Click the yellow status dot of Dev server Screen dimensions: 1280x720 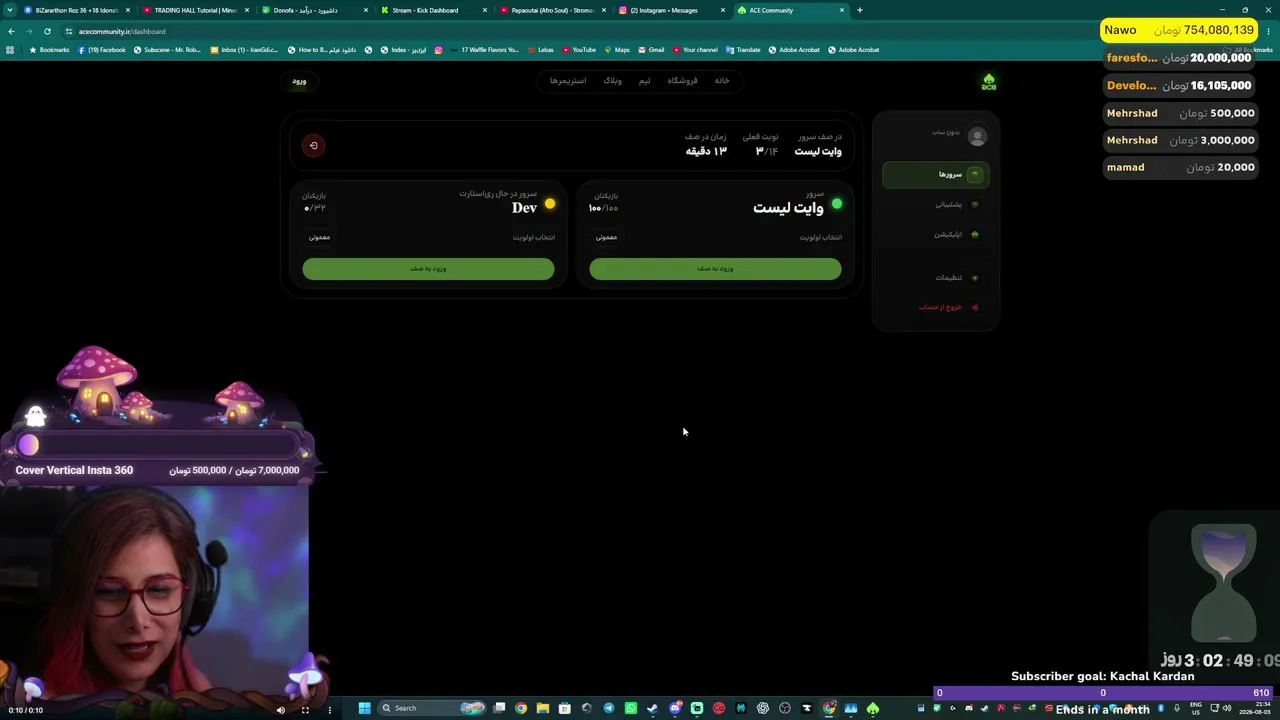point(550,204)
